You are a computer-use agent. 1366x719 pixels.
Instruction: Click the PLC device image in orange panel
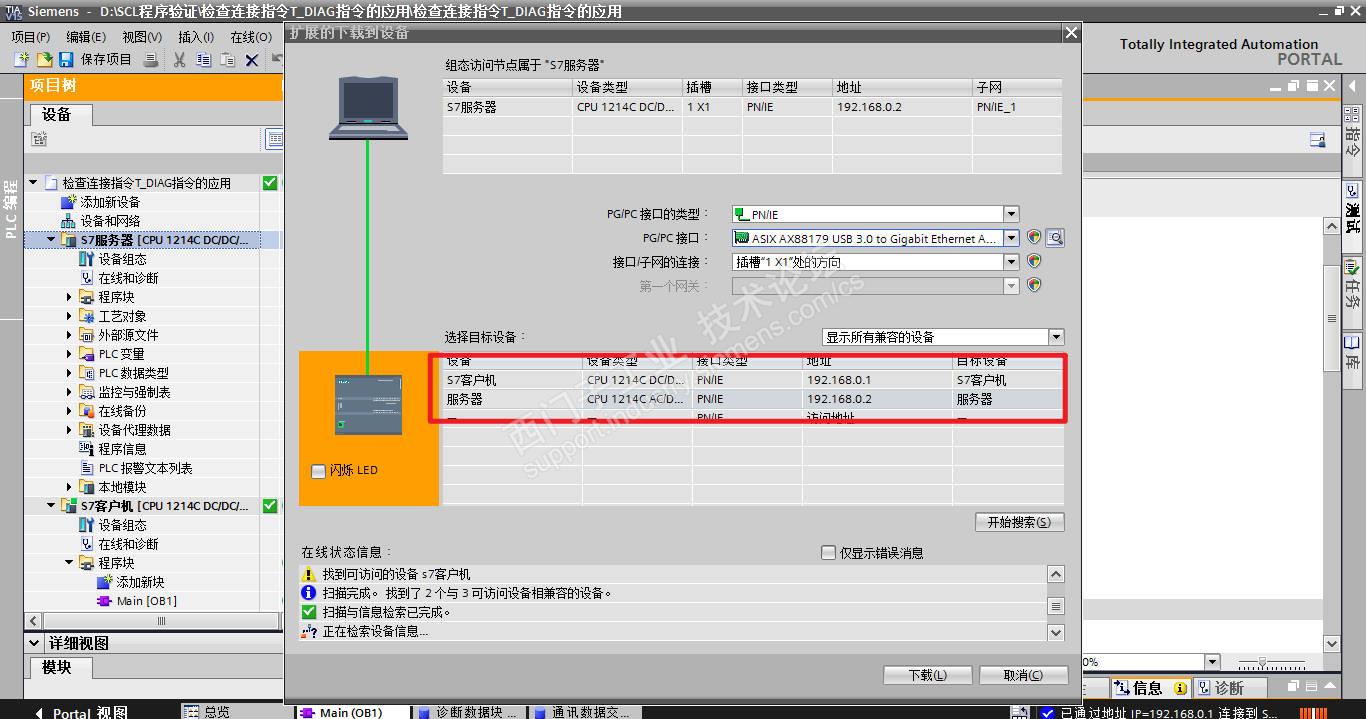(x=368, y=404)
